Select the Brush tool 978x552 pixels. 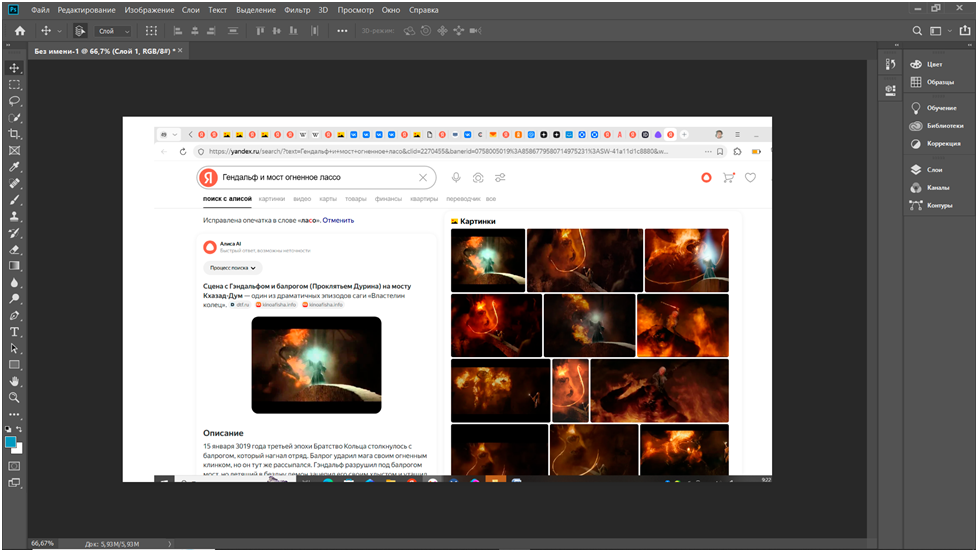(x=14, y=200)
